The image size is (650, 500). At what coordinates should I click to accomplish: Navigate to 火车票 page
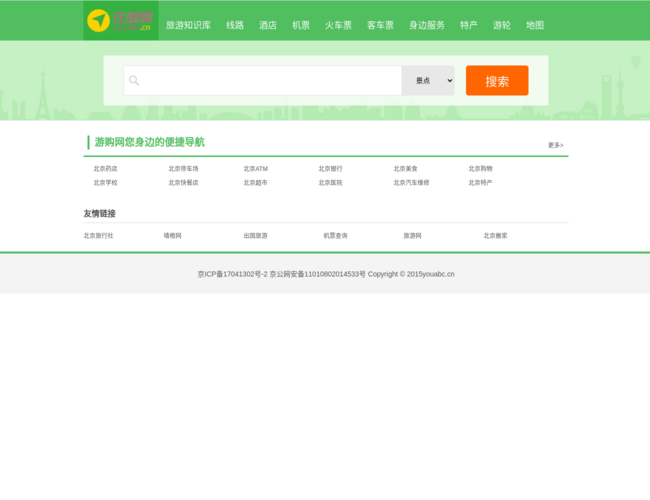(338, 25)
